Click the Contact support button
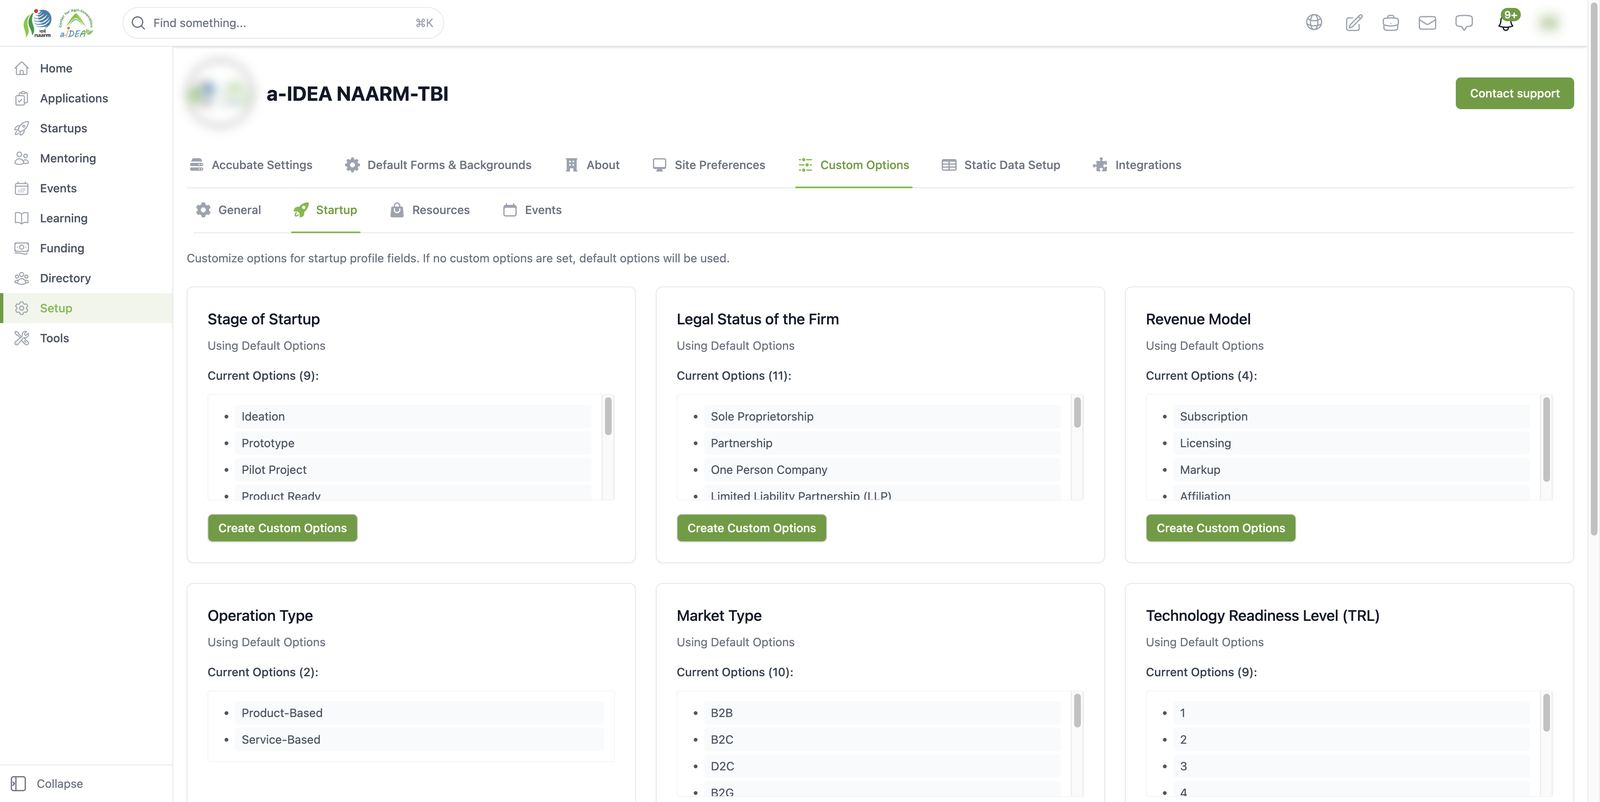The height and width of the screenshot is (802, 1600). click(1514, 93)
